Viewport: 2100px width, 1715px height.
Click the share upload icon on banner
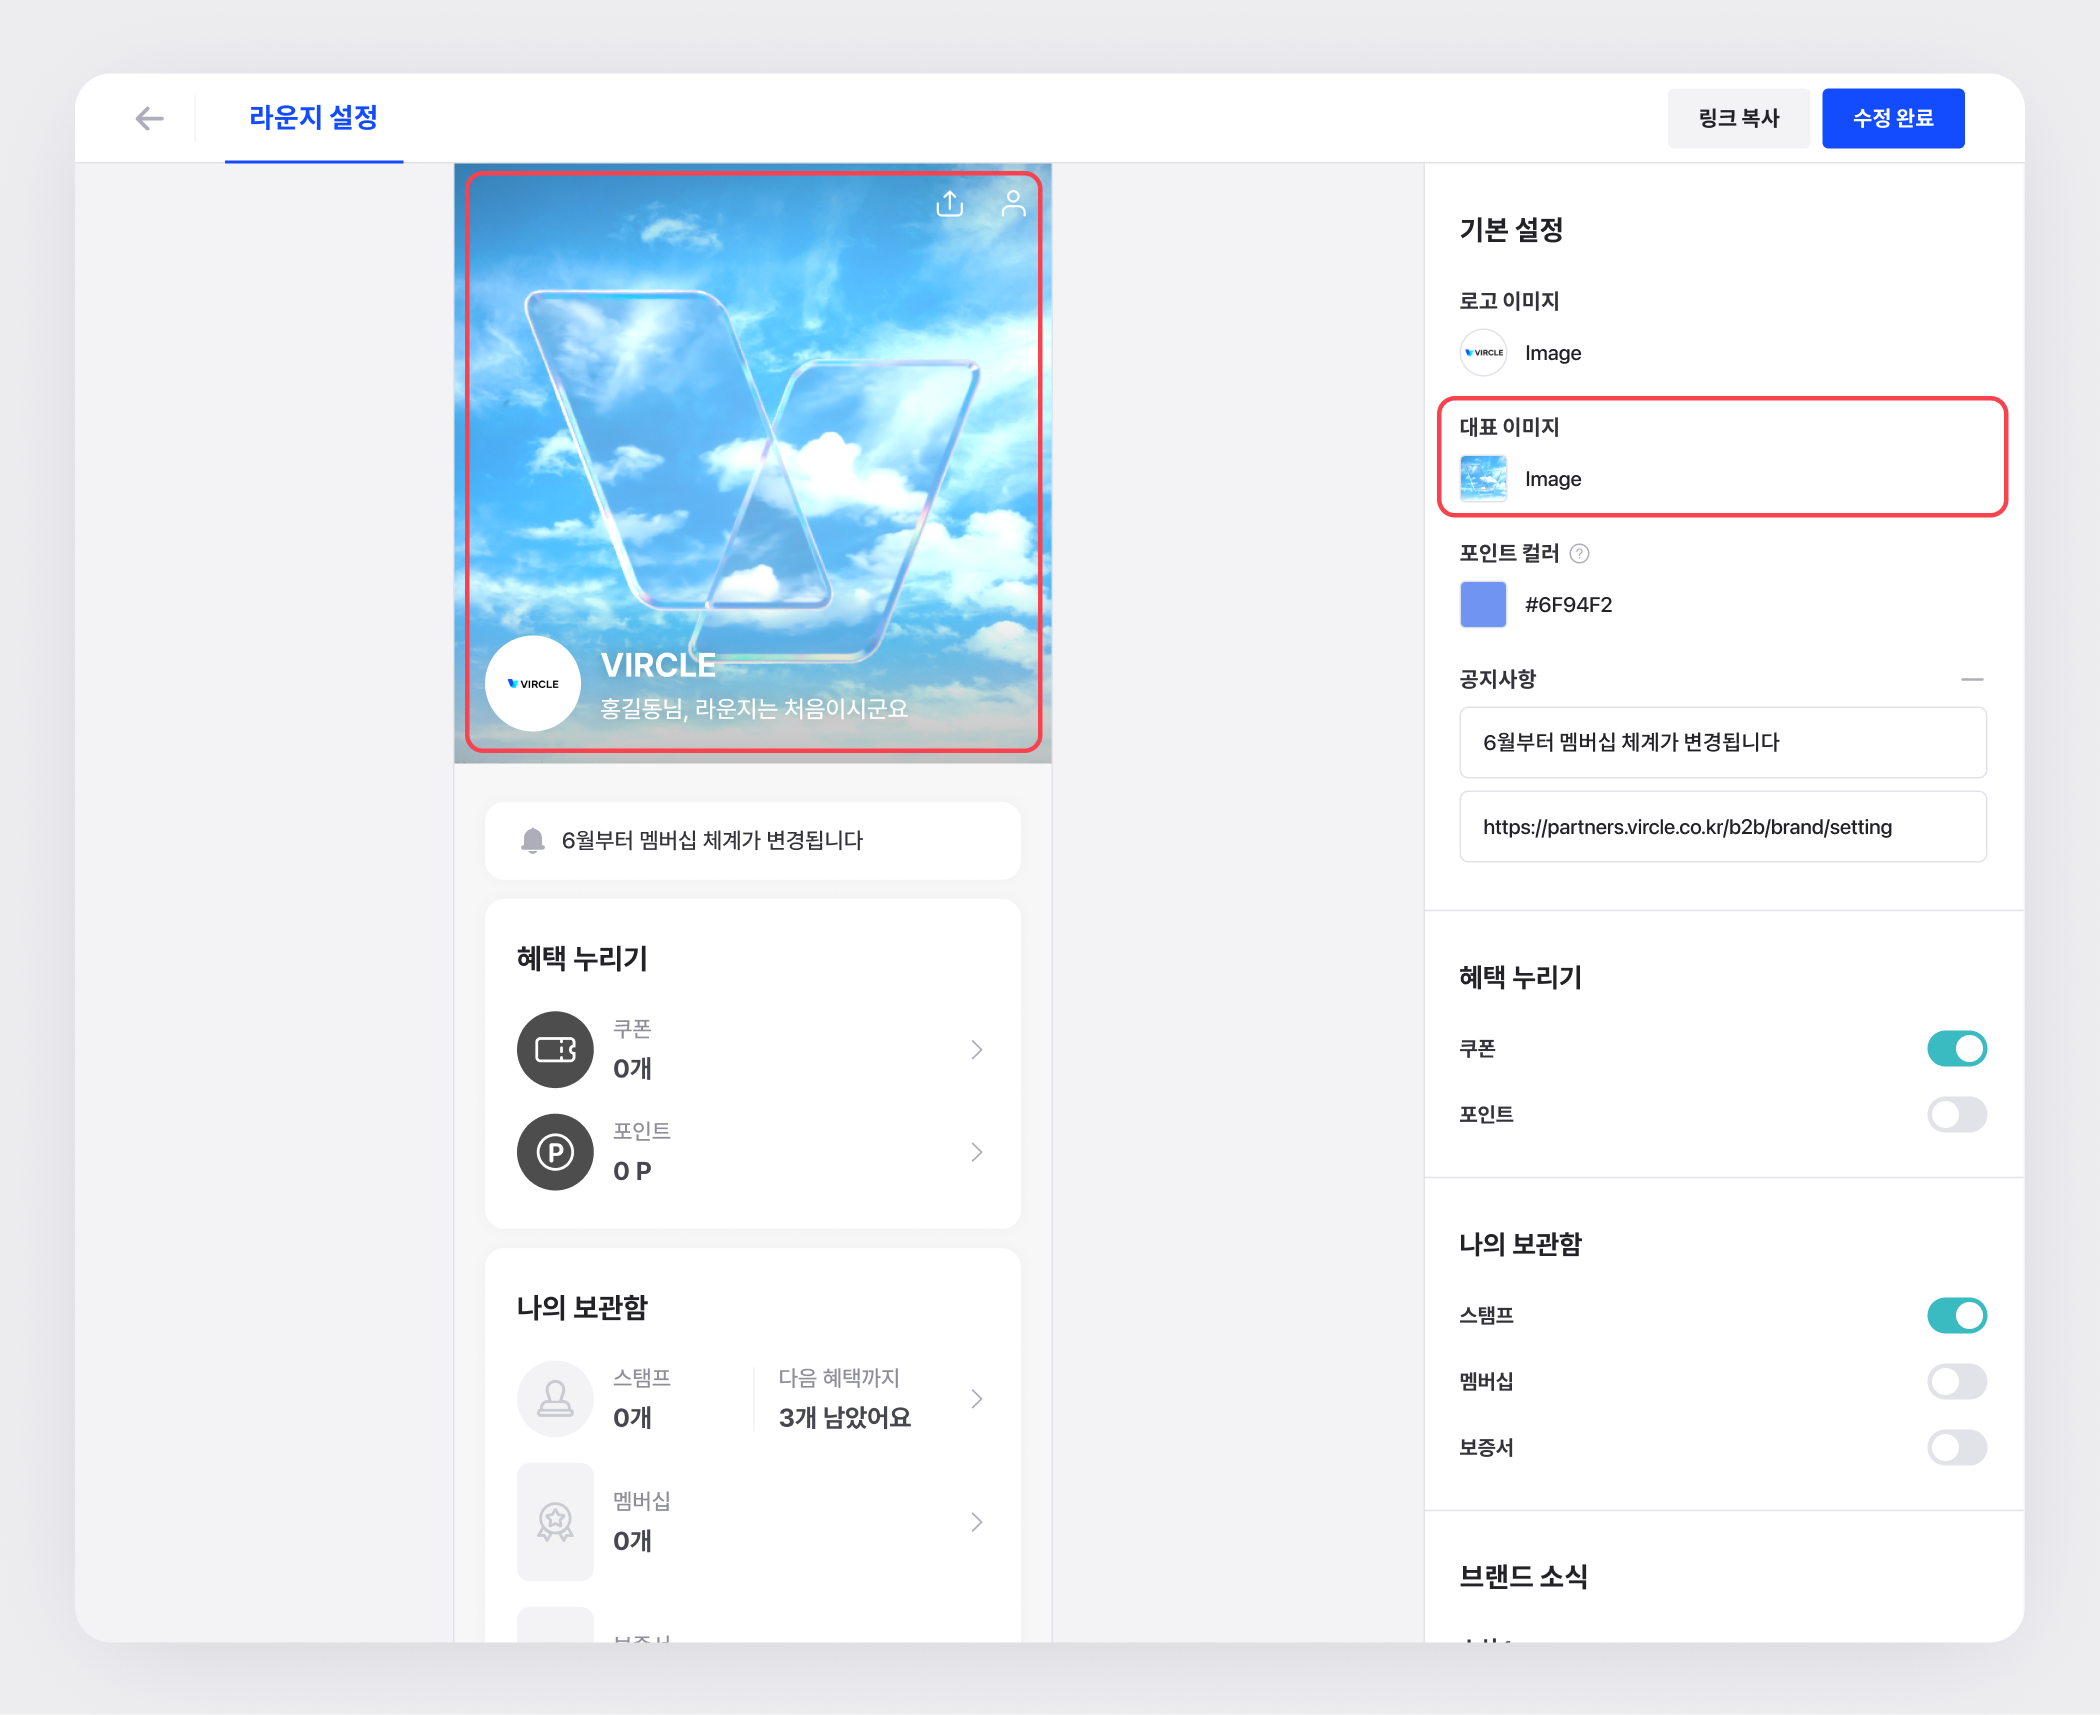tap(949, 204)
